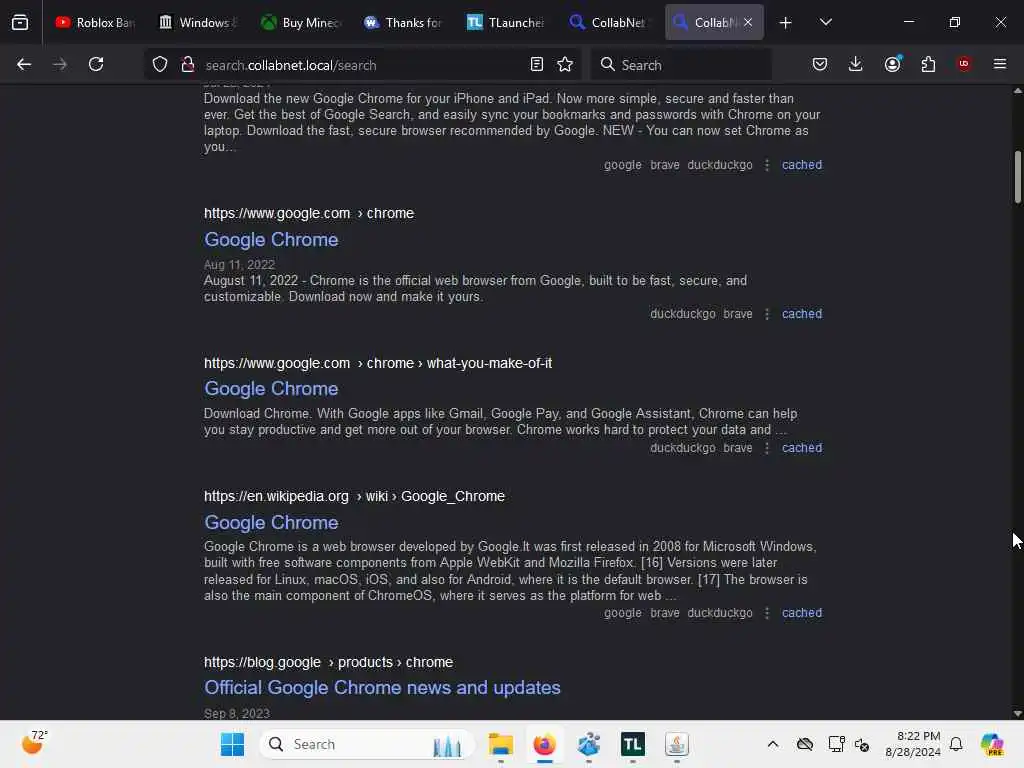
Task: Expand more options dots on Aug 11 result
Action: (x=767, y=314)
